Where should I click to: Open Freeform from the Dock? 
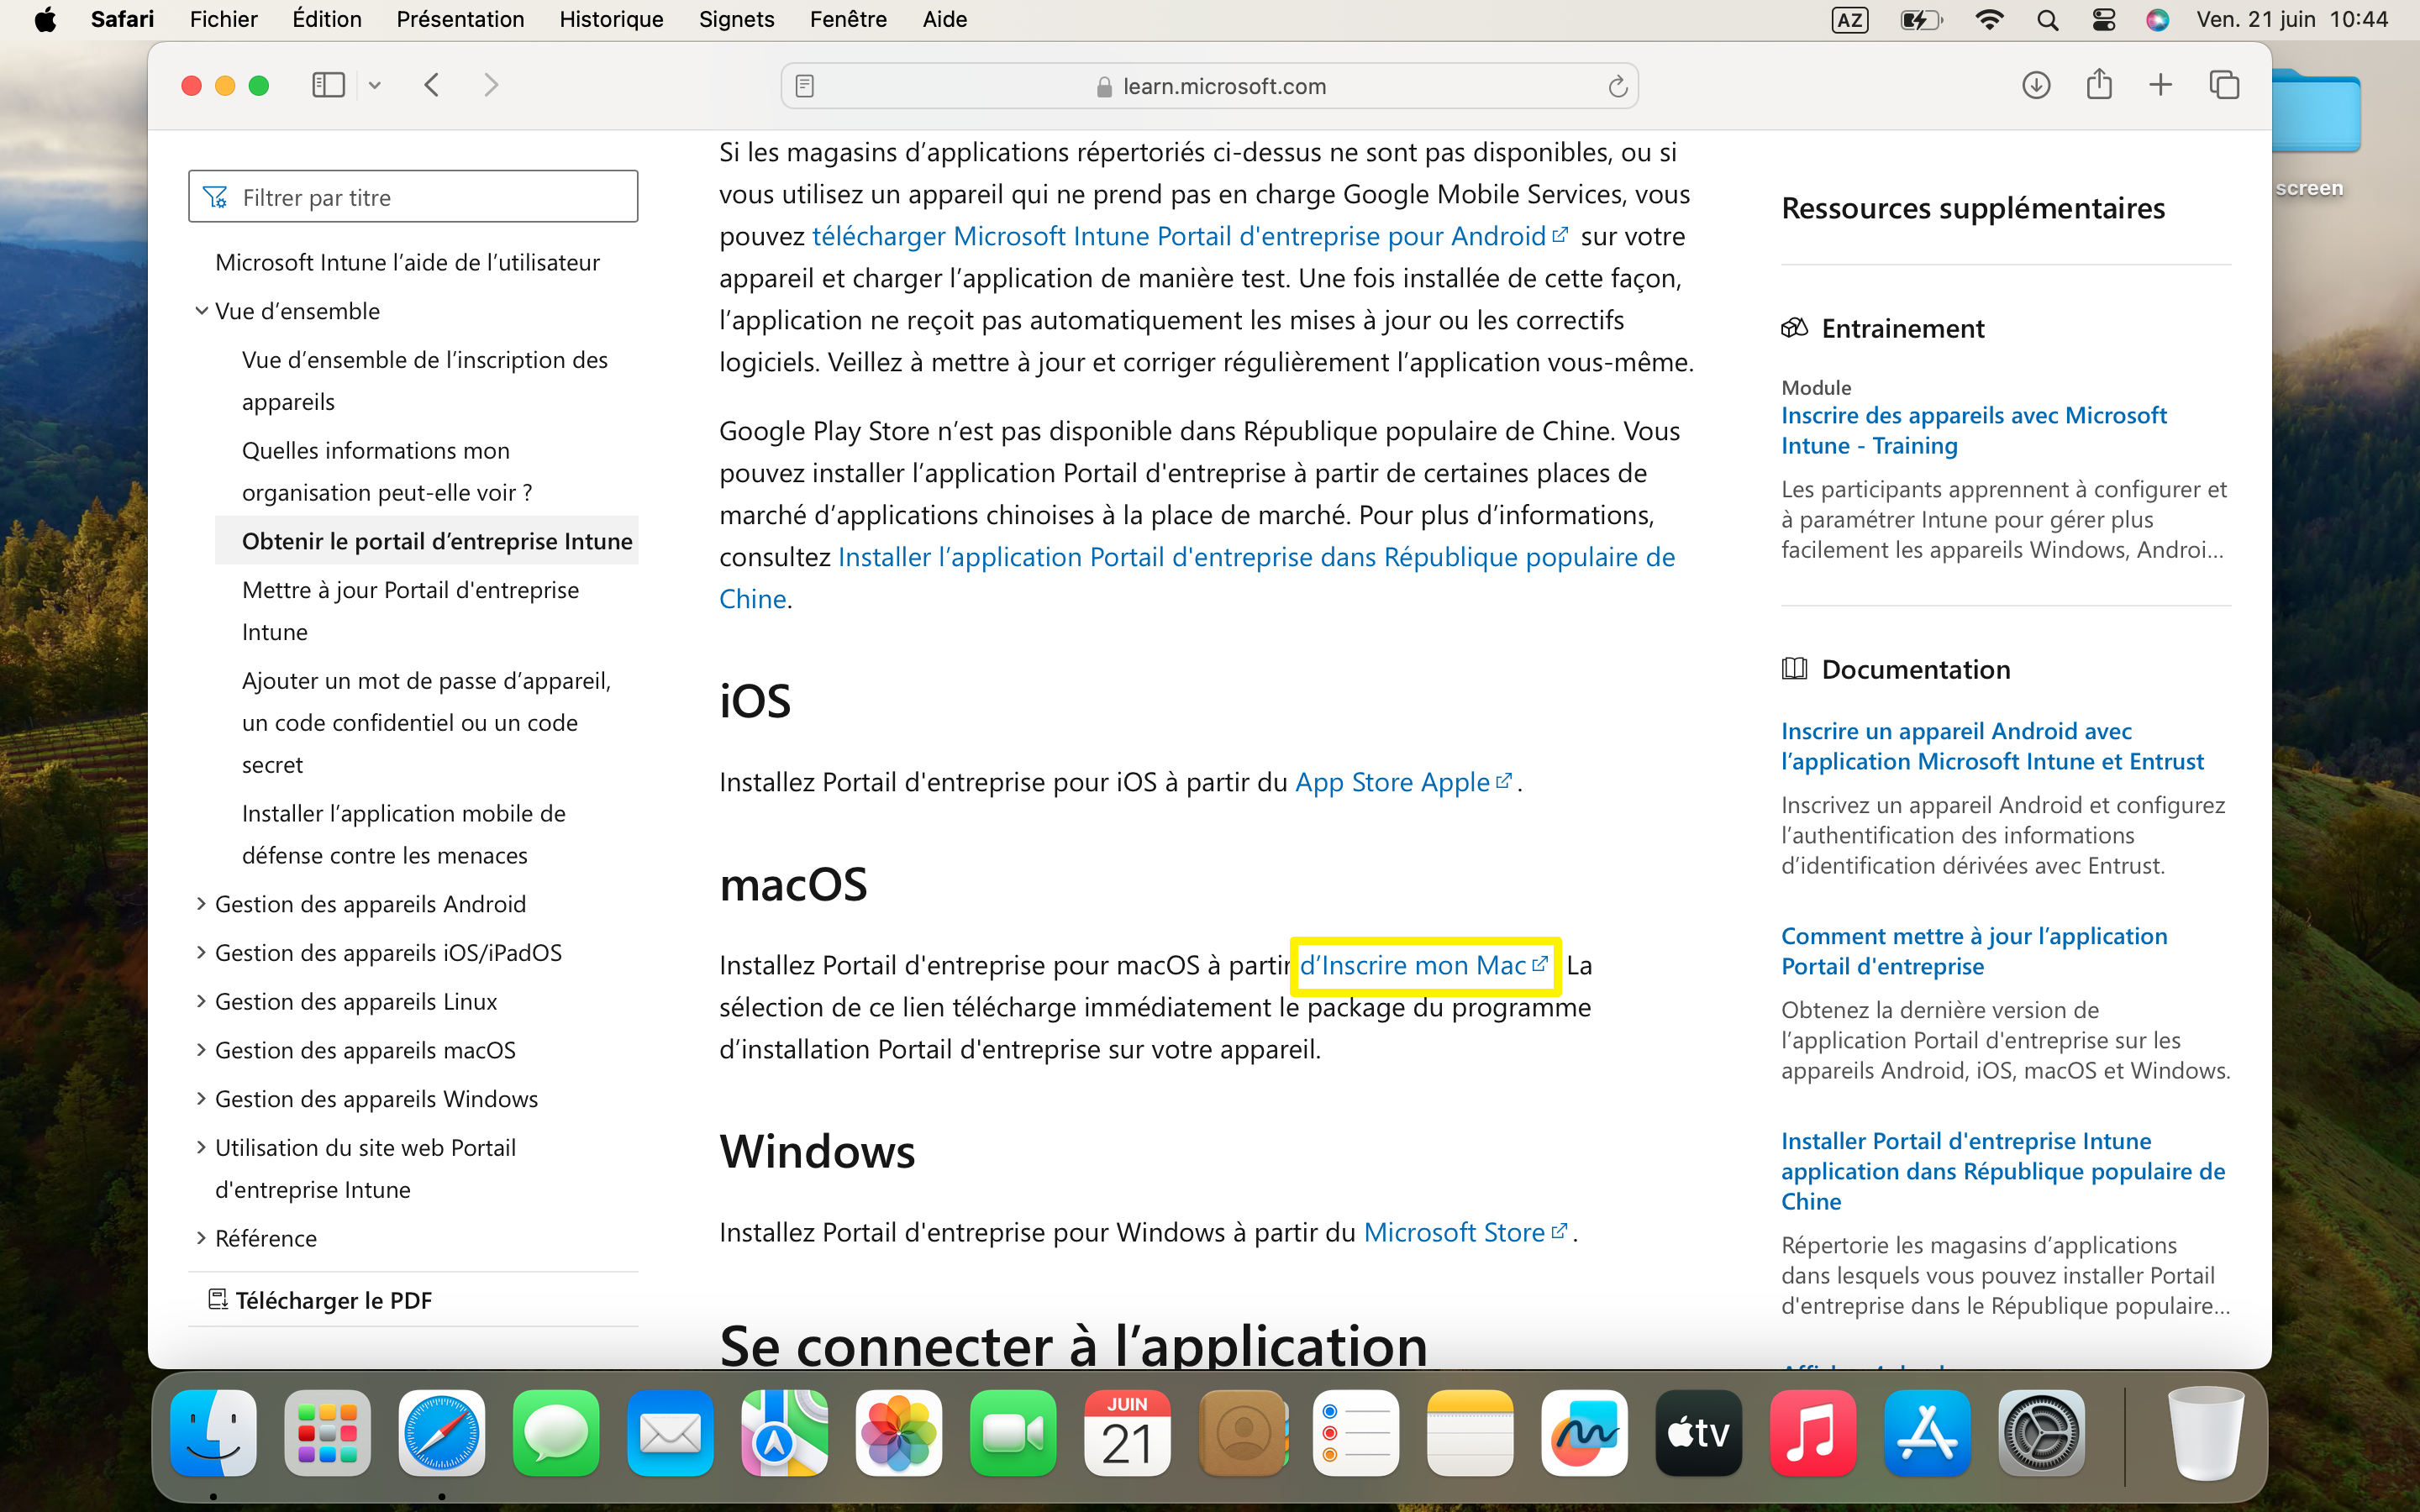tap(1584, 1433)
